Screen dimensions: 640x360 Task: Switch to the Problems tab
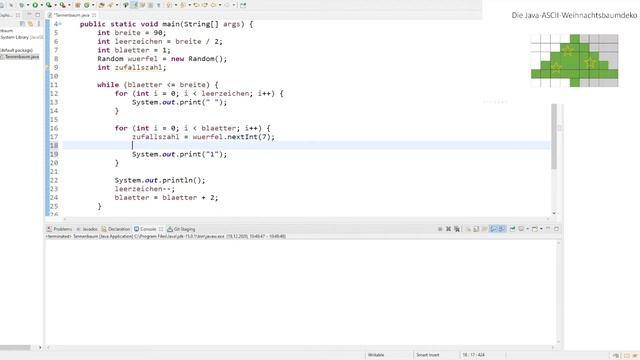click(60, 229)
